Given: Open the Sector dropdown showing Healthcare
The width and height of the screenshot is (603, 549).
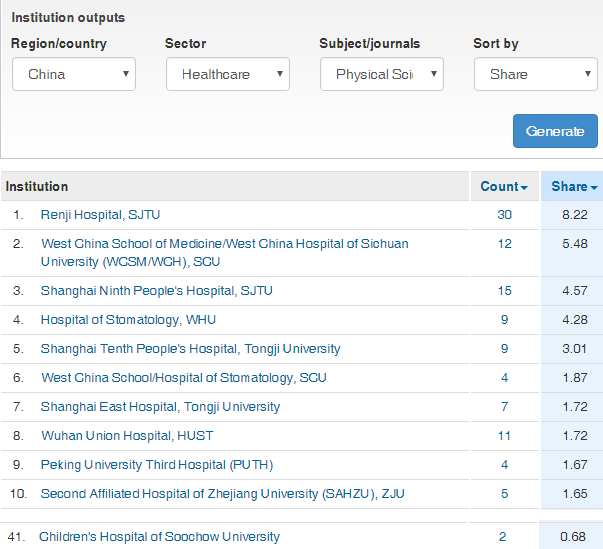Looking at the screenshot, I should point(228,74).
